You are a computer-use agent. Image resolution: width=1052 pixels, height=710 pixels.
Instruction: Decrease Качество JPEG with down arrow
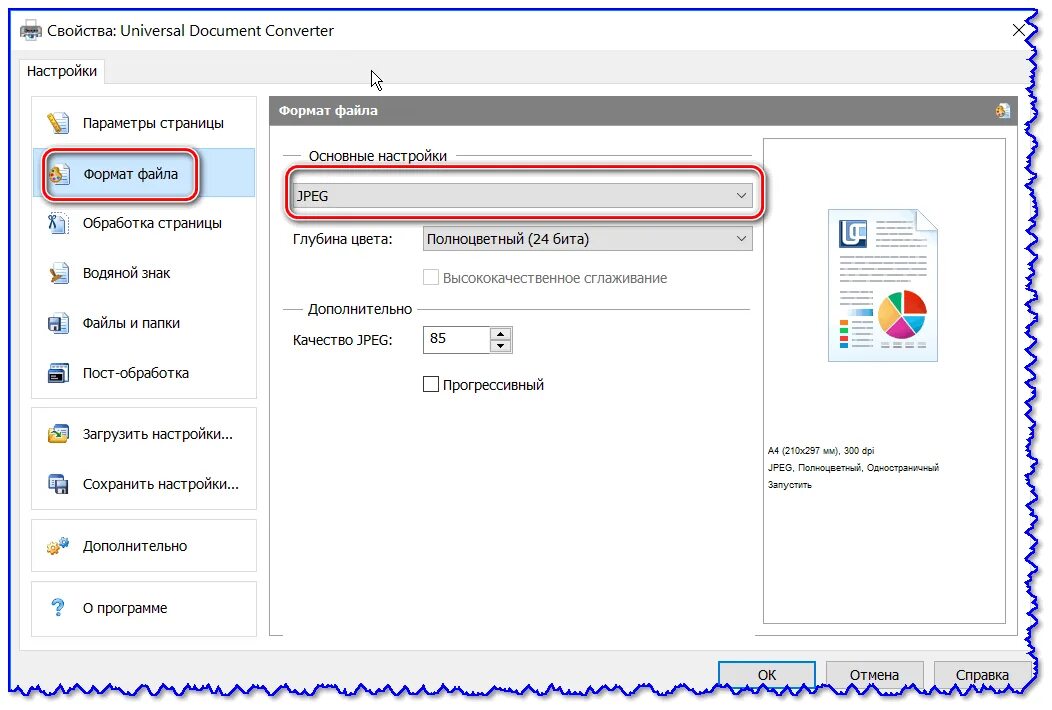coord(501,346)
